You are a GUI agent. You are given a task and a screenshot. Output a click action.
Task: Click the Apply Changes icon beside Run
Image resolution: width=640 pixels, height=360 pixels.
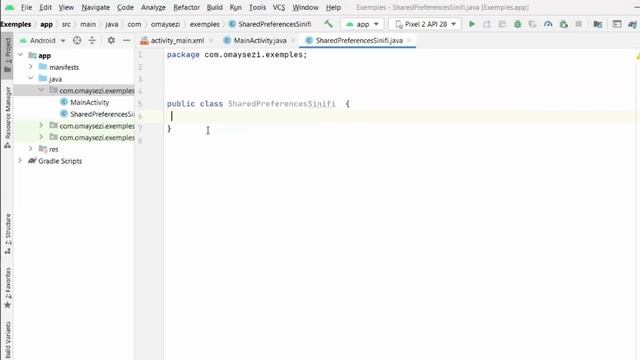(487, 24)
